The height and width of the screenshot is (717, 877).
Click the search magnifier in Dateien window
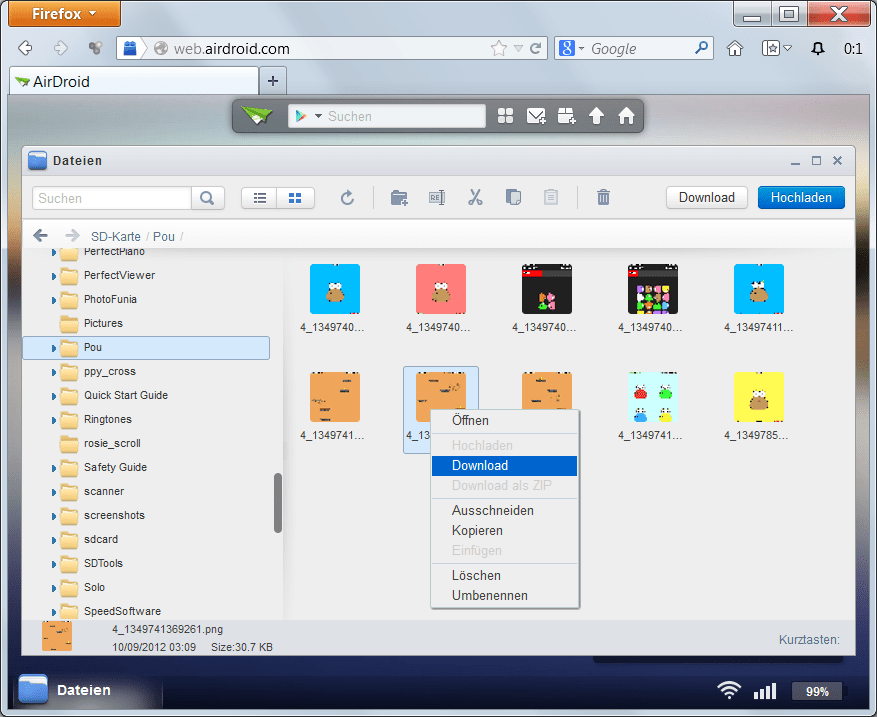tap(207, 198)
